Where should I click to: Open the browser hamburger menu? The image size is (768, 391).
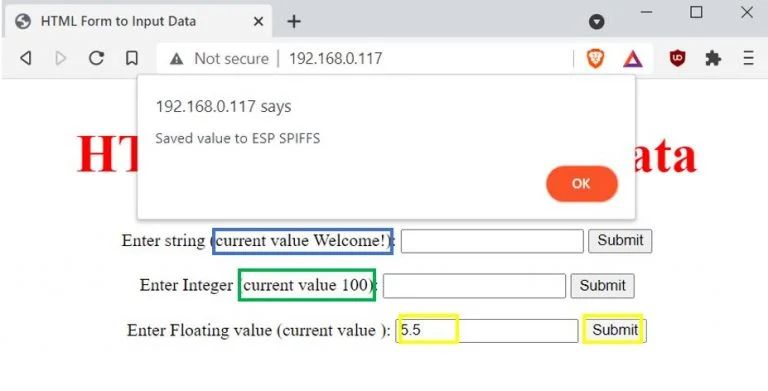pos(748,58)
